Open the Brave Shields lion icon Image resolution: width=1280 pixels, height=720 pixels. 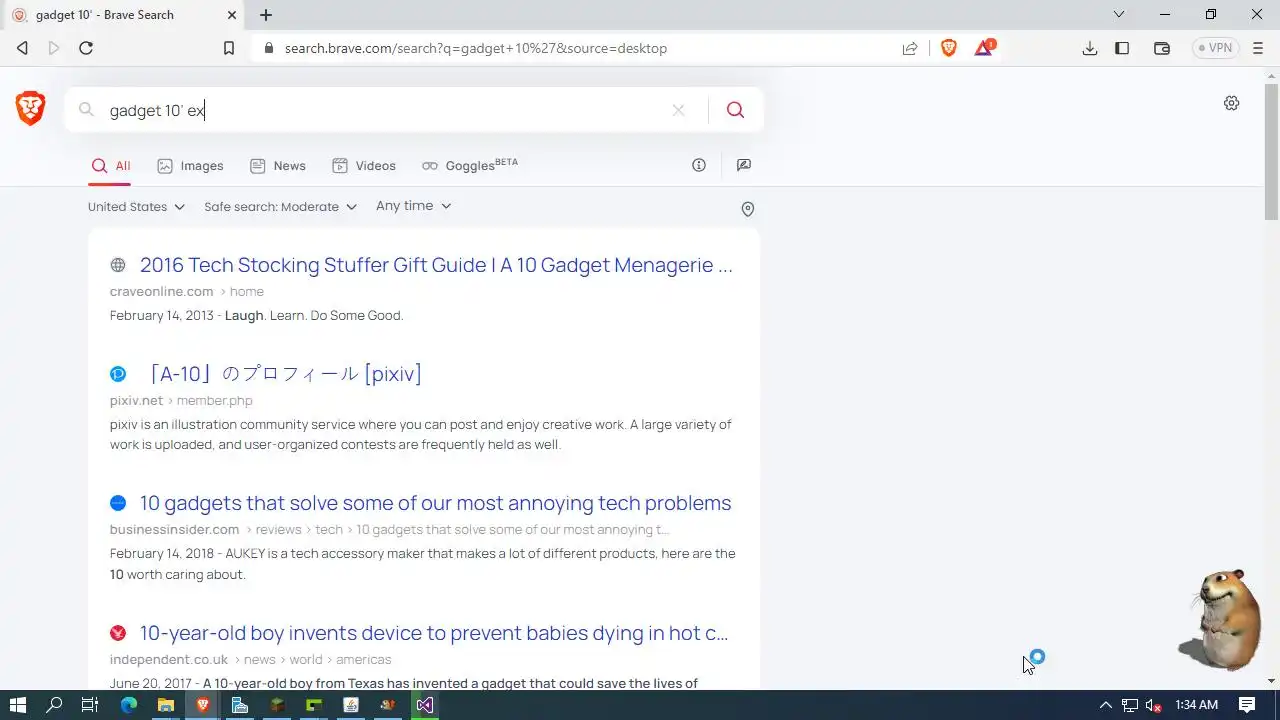point(949,48)
